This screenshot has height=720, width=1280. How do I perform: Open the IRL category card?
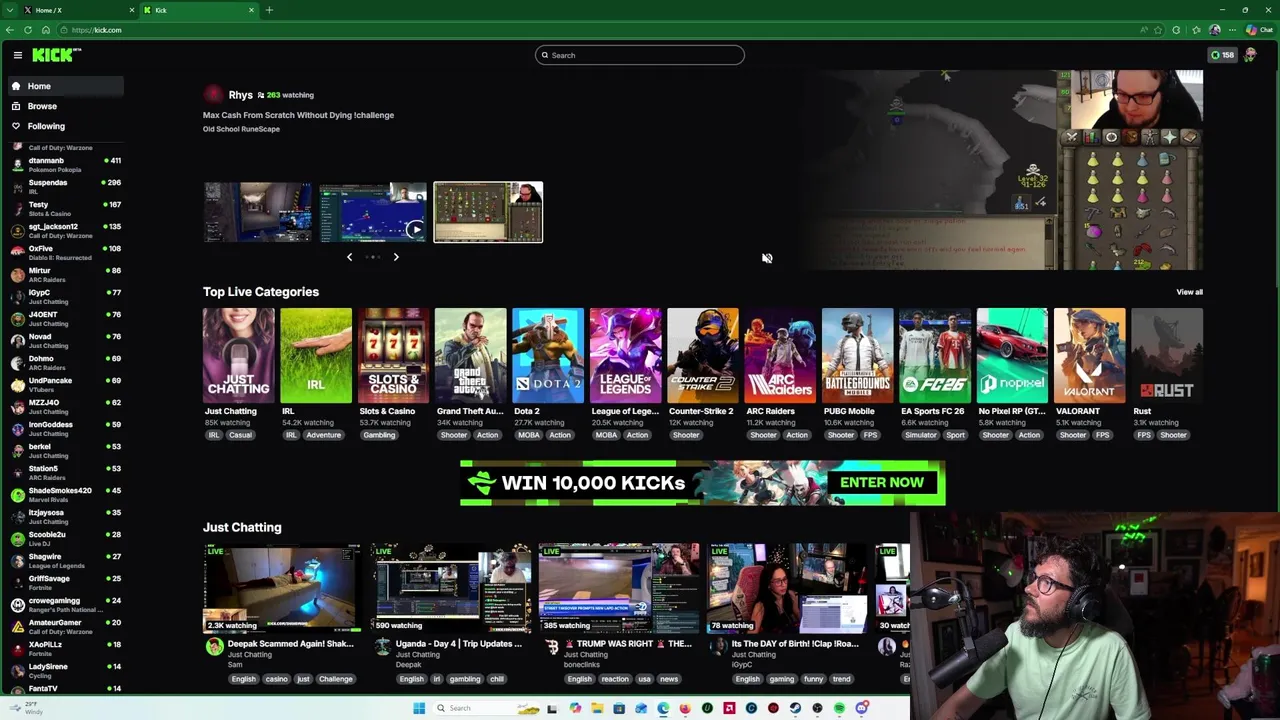(x=316, y=356)
